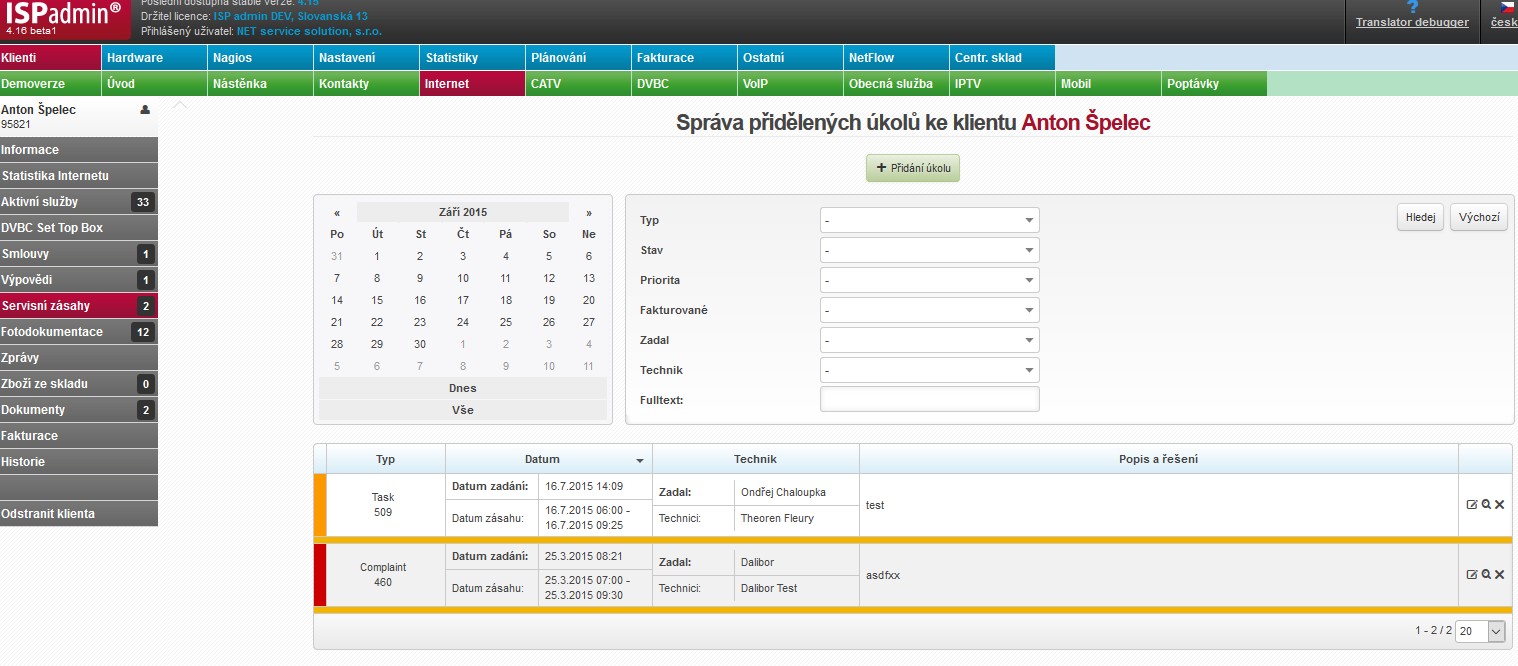View details of Complaint 460 row
Image resolution: width=1518 pixels, height=666 pixels.
tap(1486, 575)
